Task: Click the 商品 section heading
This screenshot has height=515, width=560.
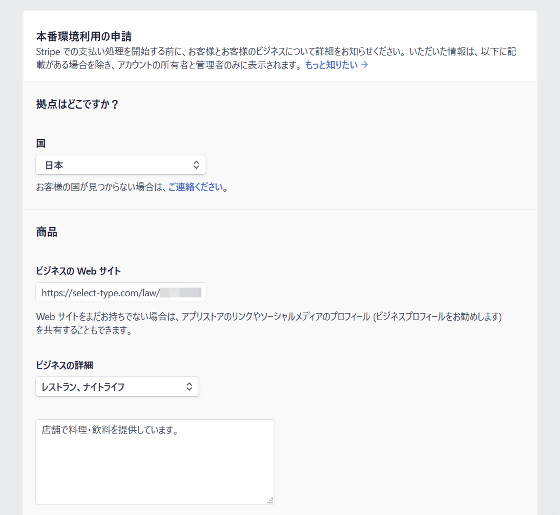Action: tap(47, 232)
